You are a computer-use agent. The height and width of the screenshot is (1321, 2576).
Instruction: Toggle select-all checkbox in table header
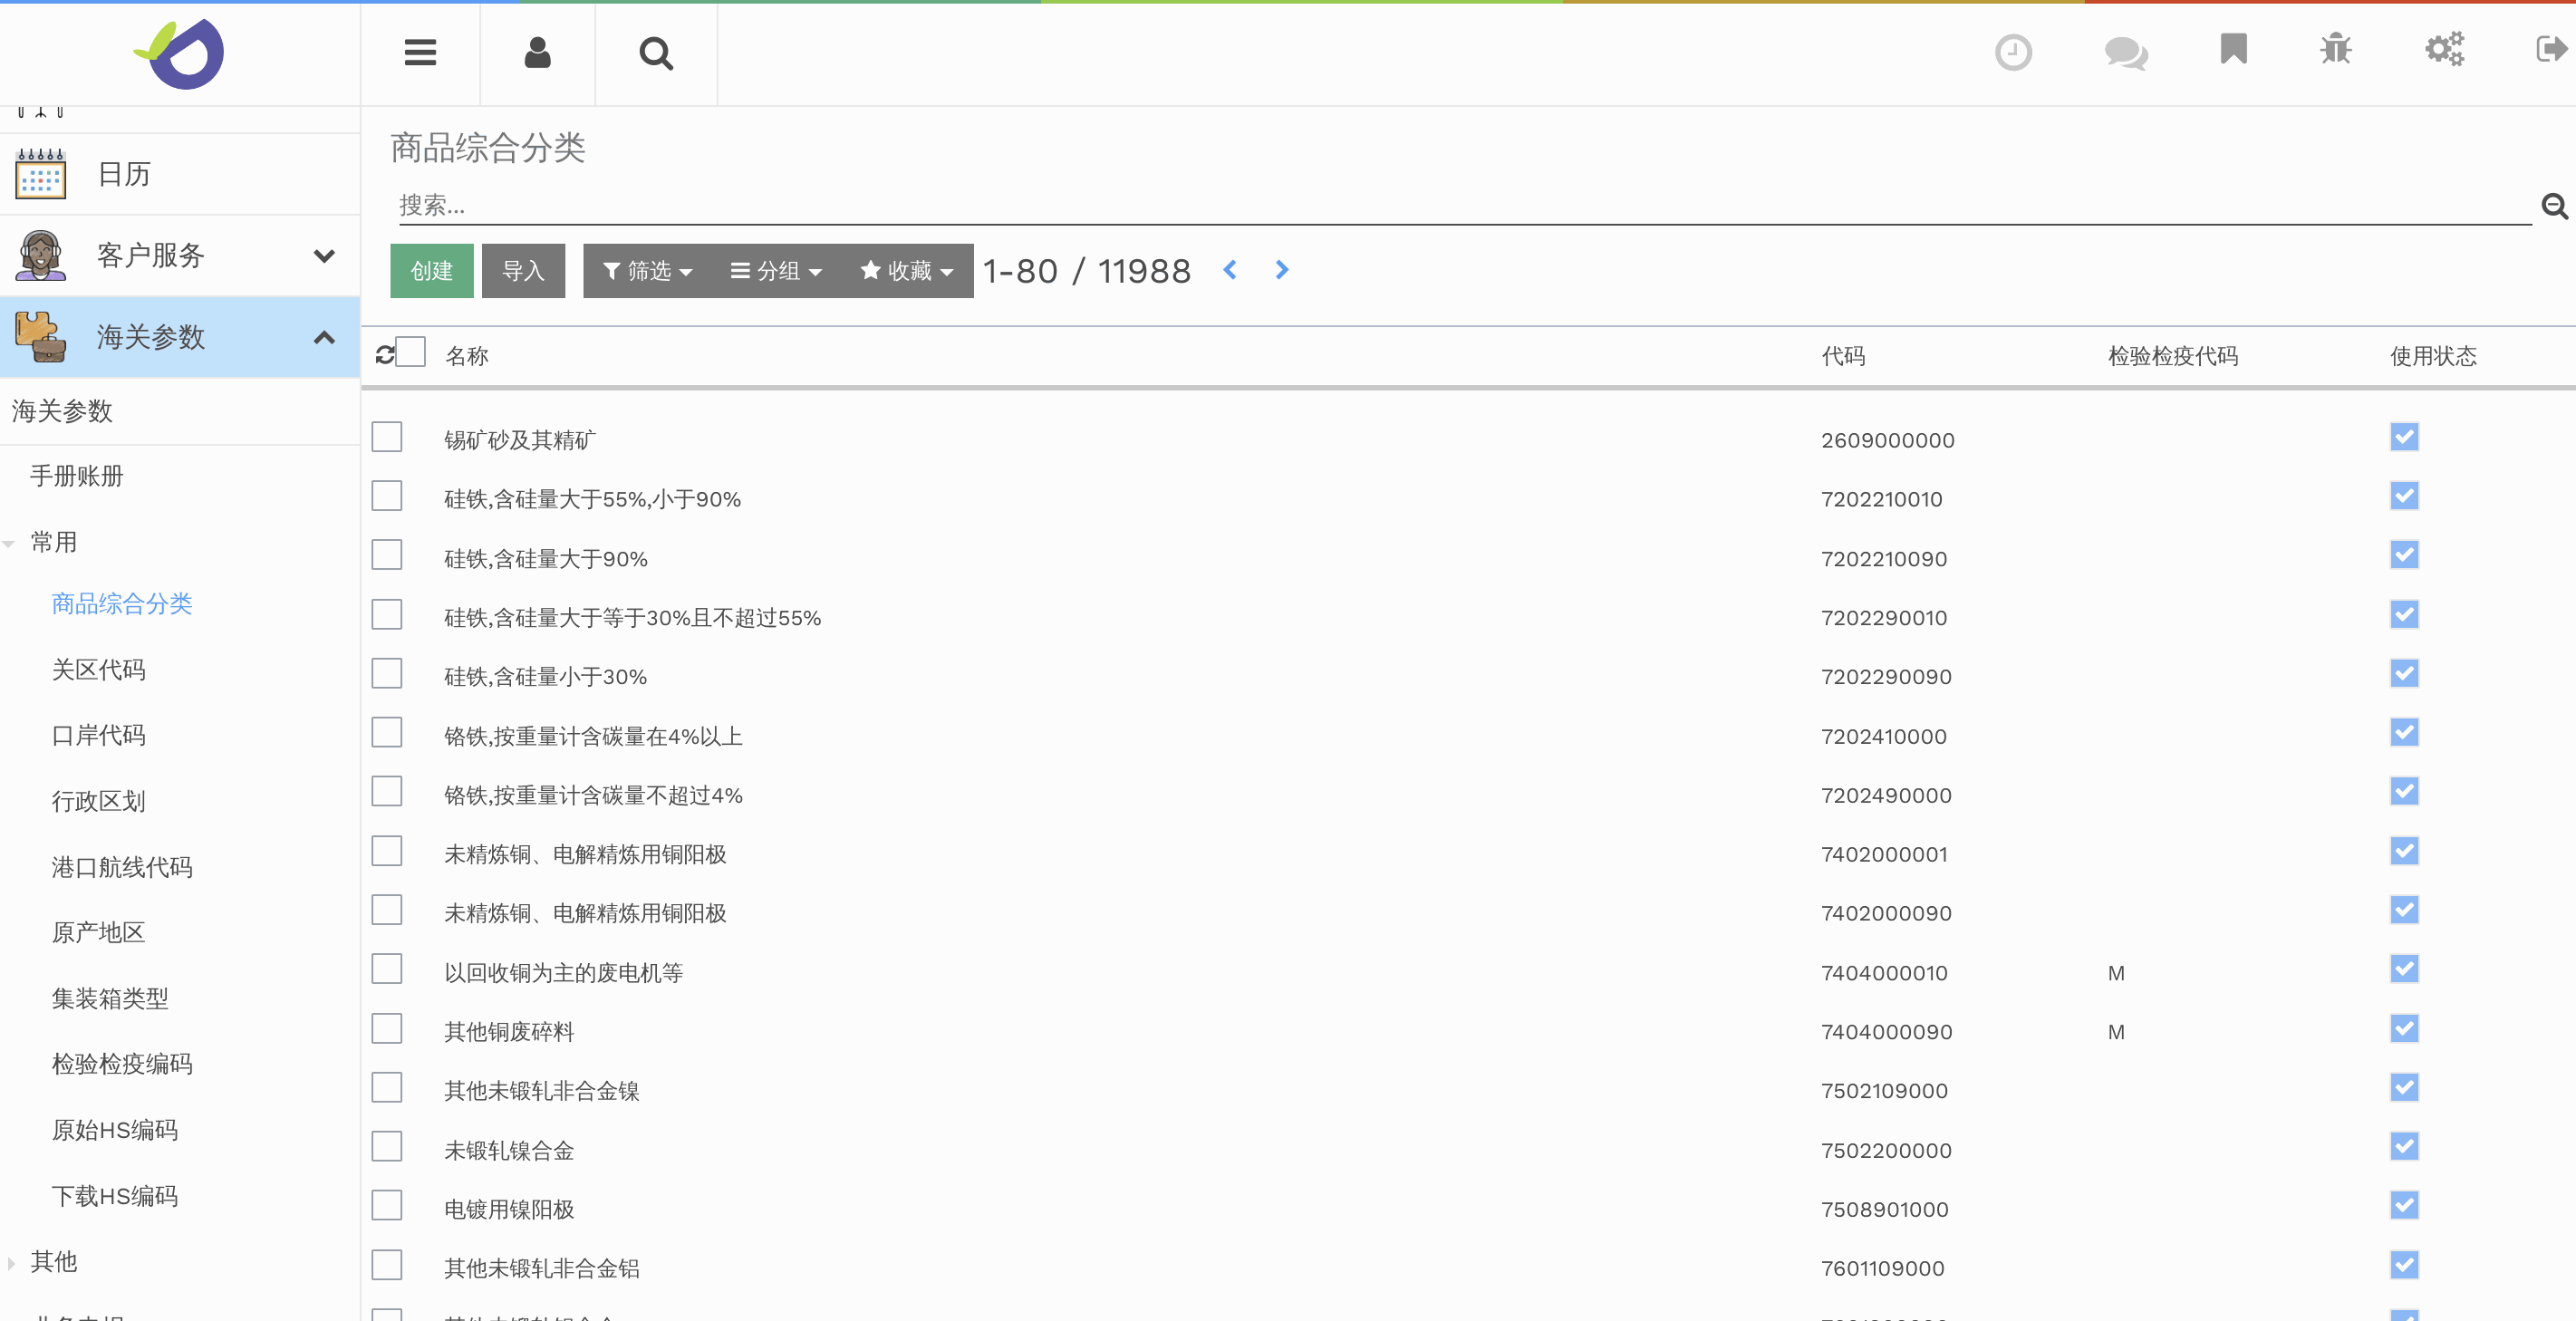(411, 353)
